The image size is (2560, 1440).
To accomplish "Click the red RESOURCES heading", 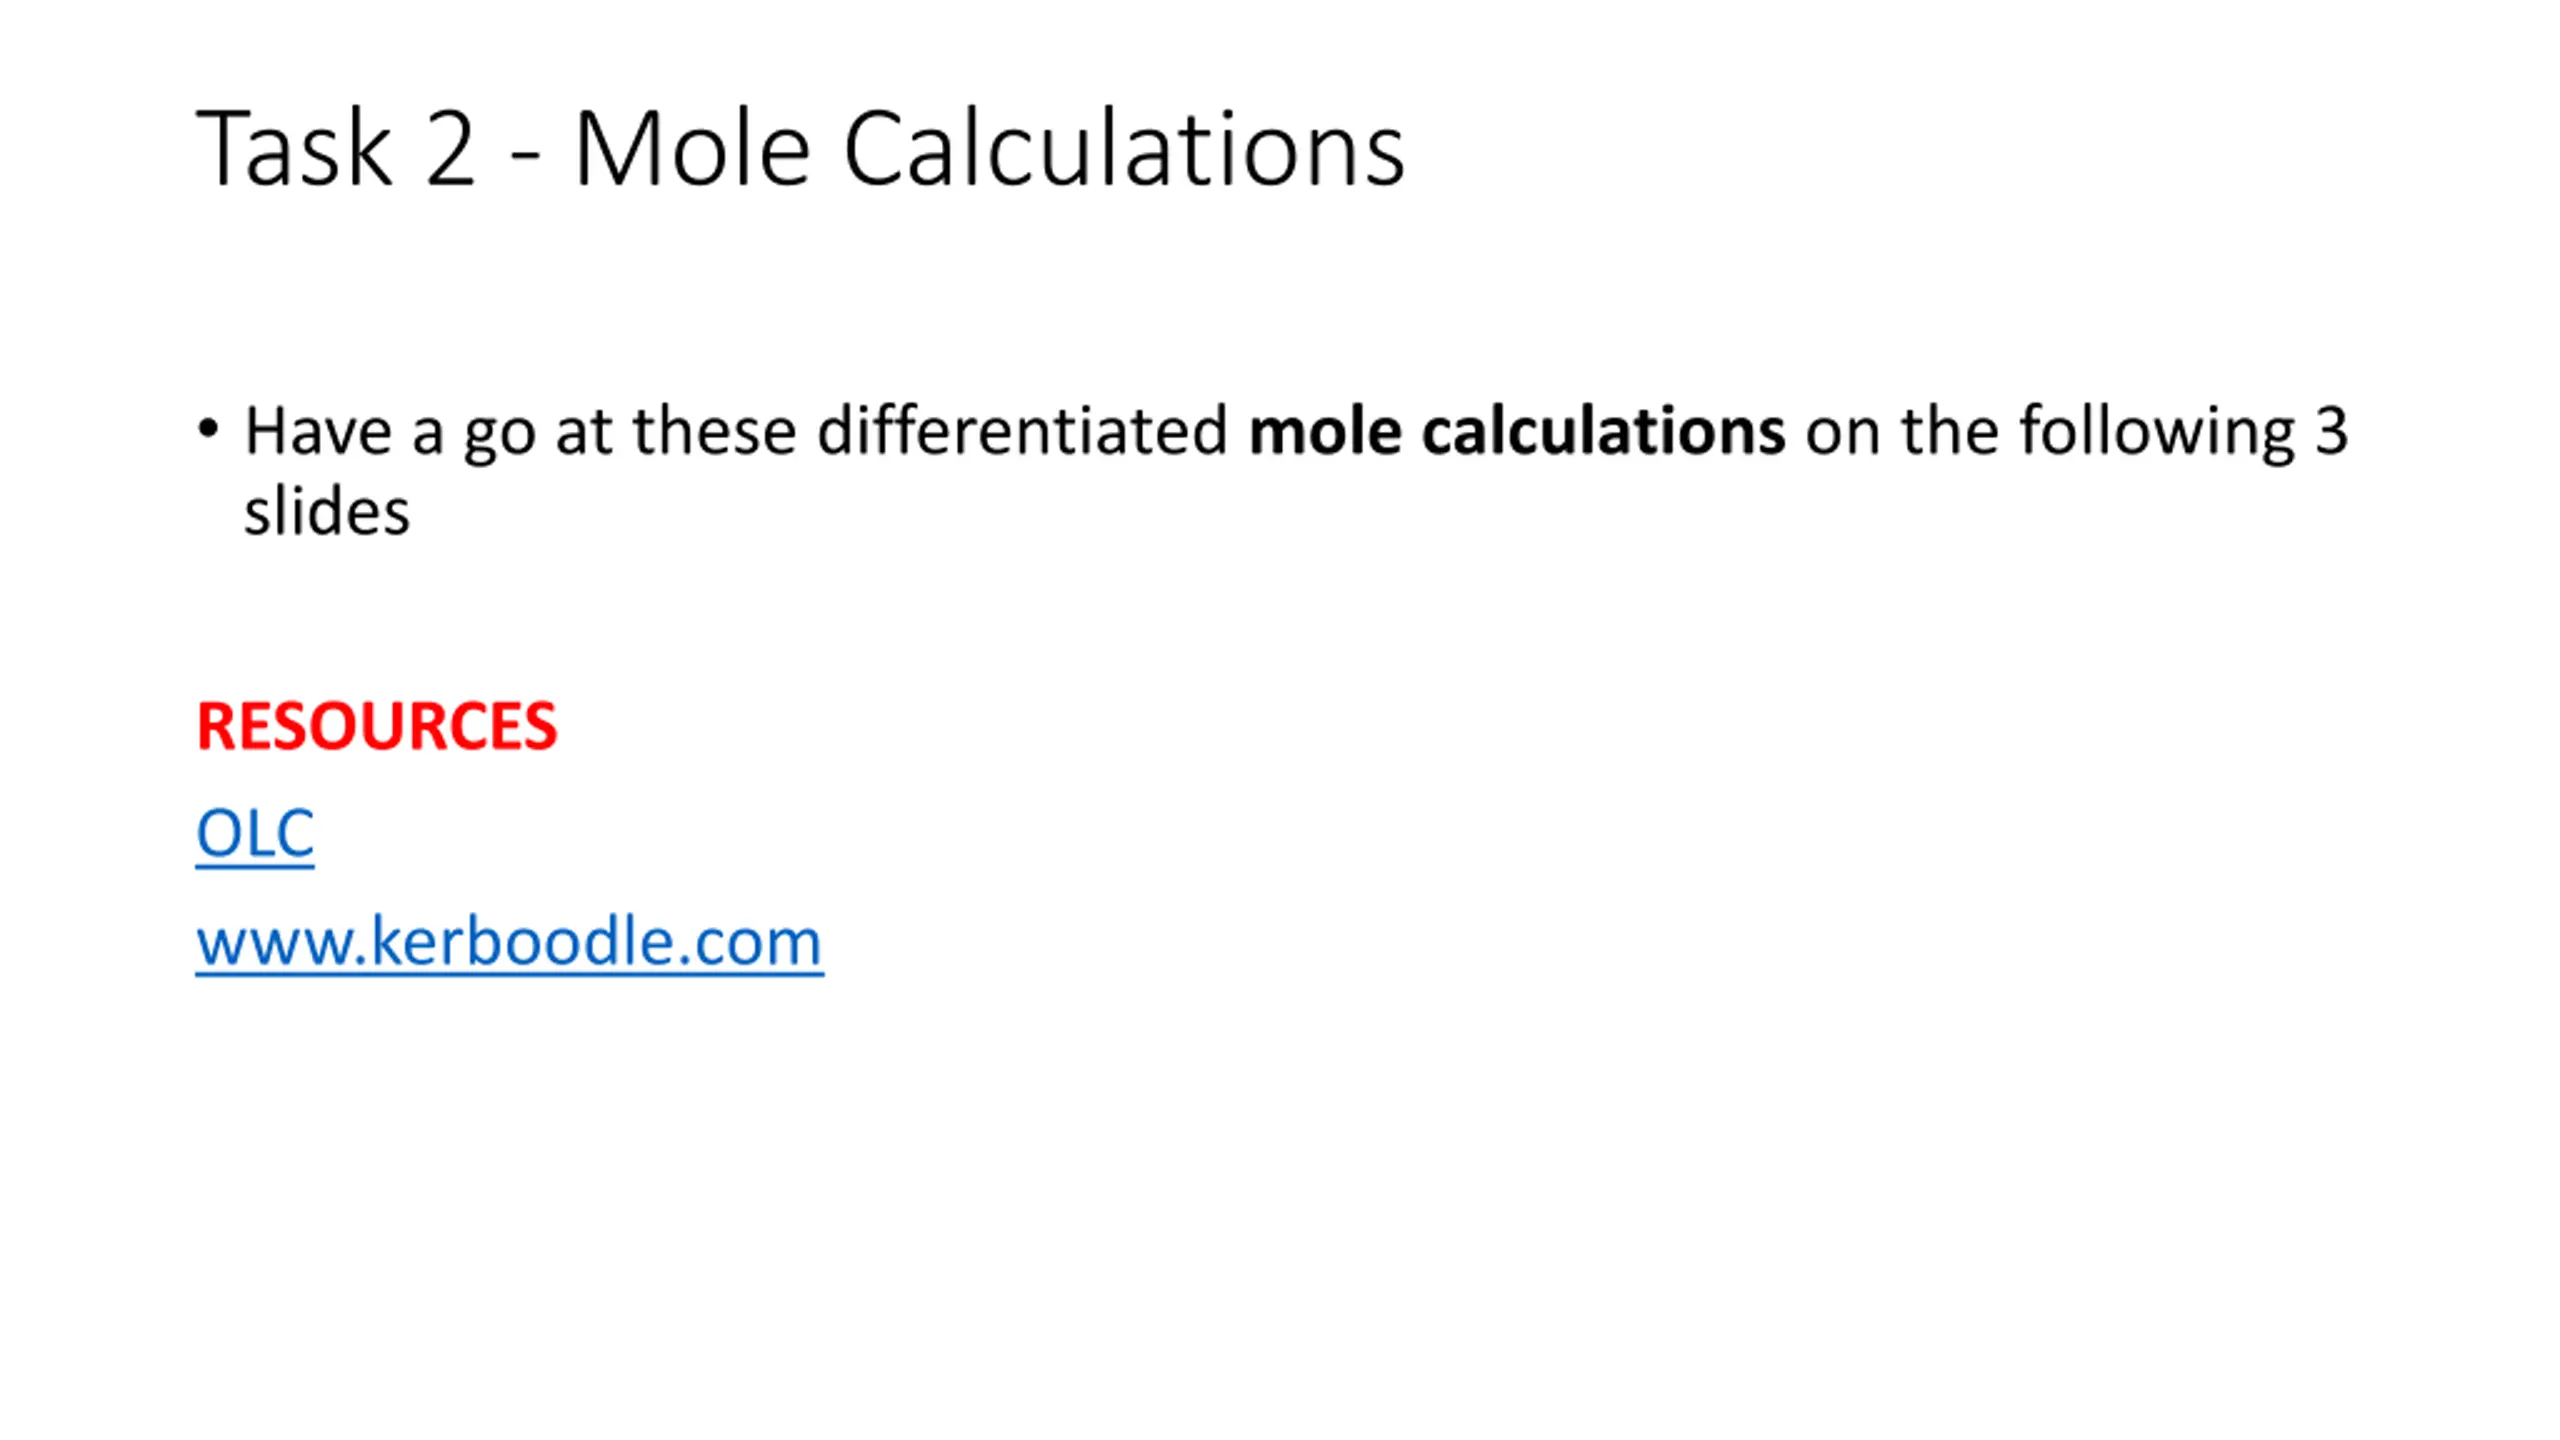I will coord(376,725).
